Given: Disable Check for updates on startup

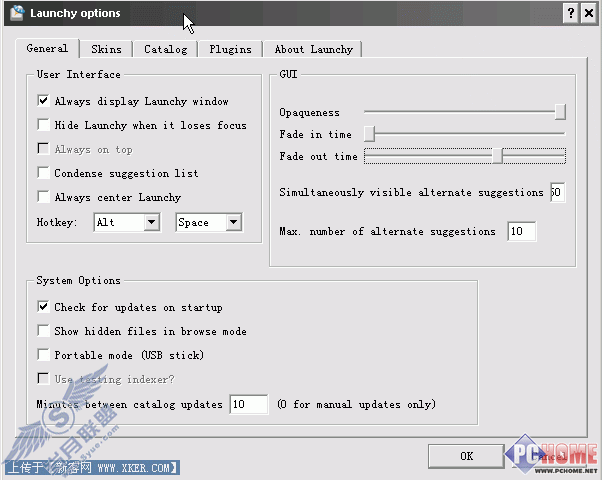Looking at the screenshot, I should (x=43, y=307).
